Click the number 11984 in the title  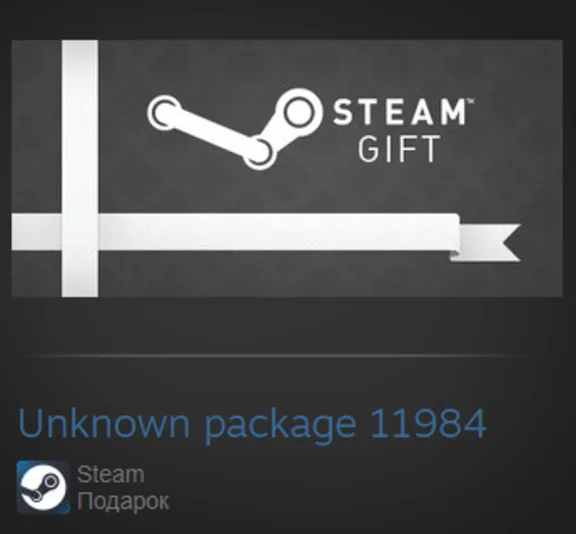[x=428, y=423]
